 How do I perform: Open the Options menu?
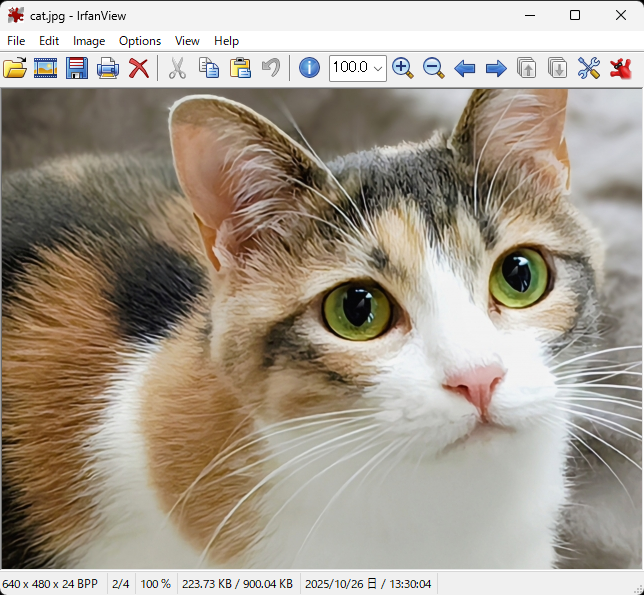point(140,41)
